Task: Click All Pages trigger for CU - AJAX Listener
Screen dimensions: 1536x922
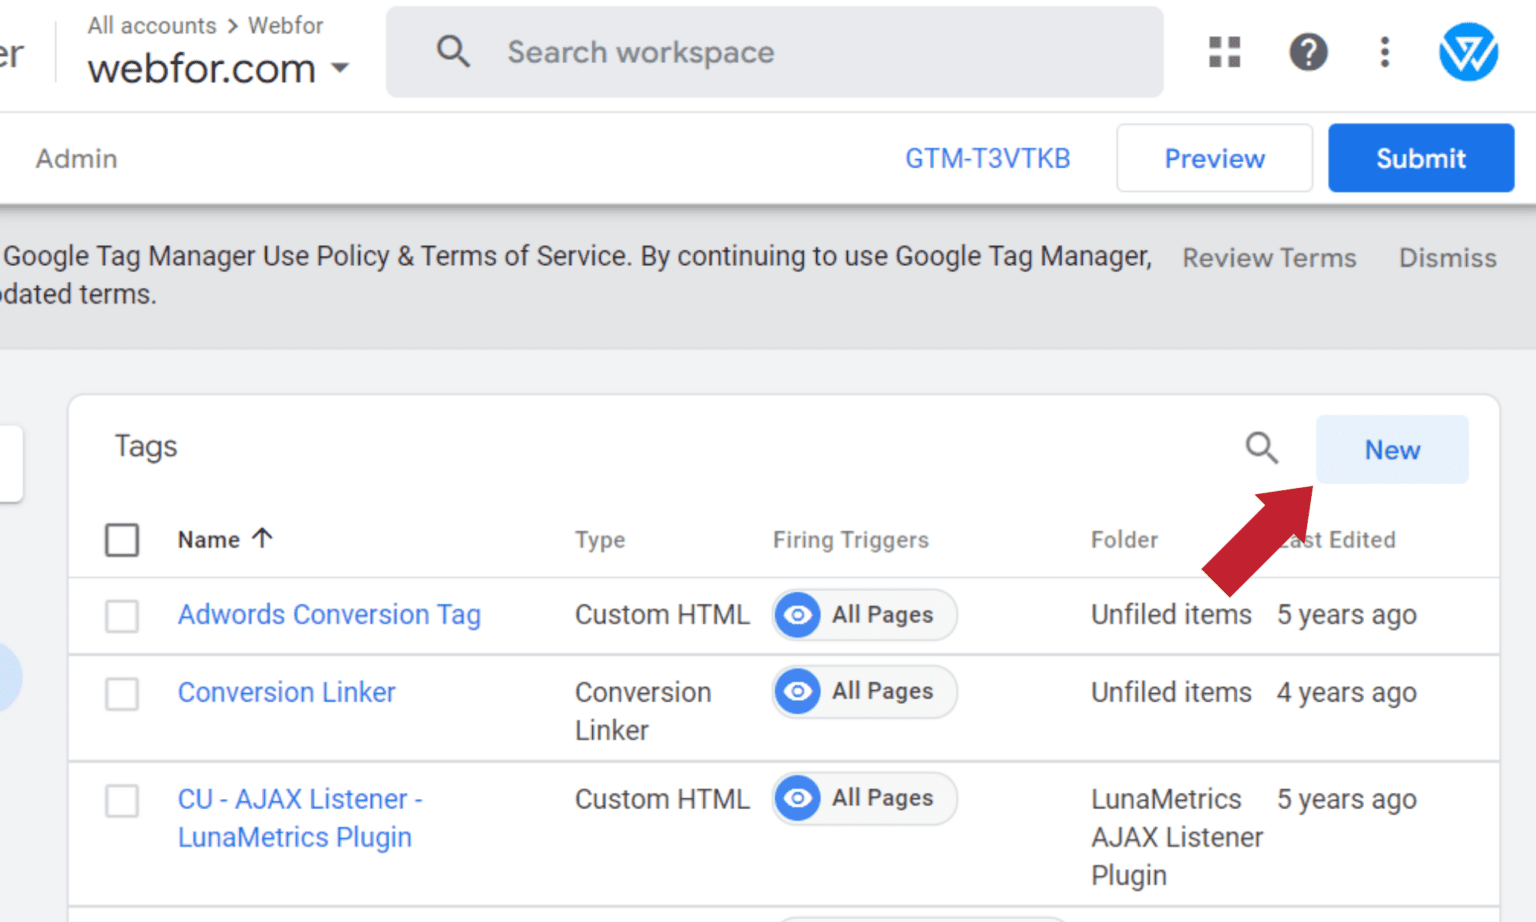Action: tap(864, 798)
